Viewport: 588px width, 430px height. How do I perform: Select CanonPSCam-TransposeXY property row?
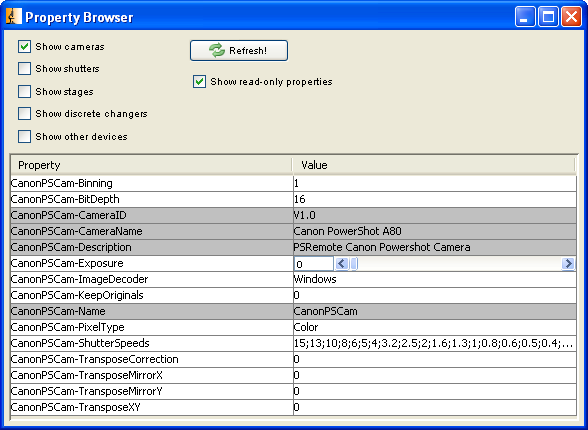pos(152,408)
